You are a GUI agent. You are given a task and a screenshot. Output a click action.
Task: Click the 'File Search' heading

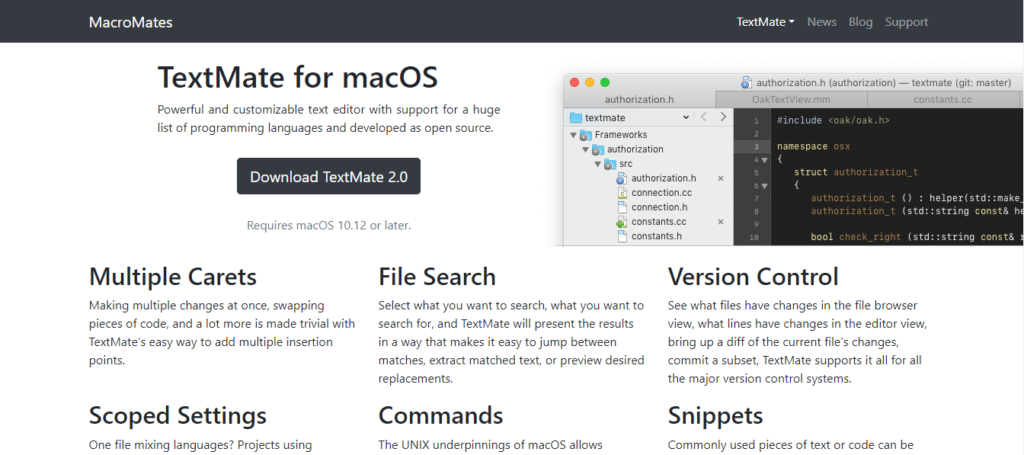coord(437,277)
